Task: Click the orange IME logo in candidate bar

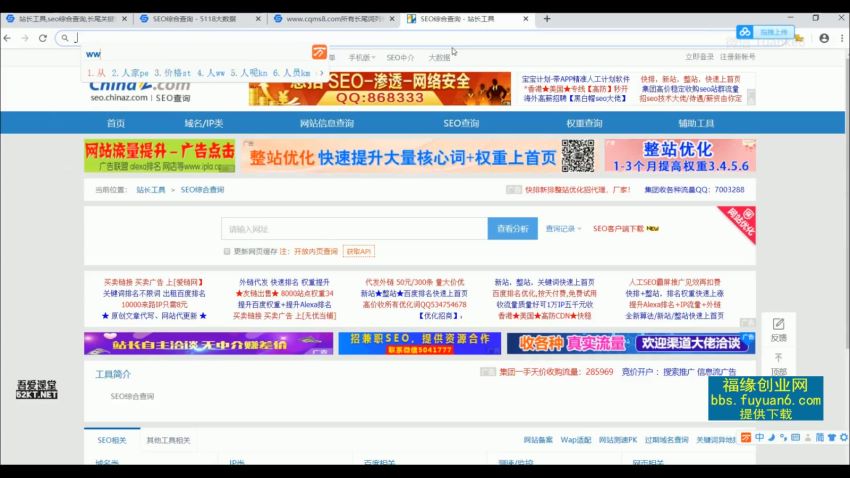Action: tap(319, 52)
